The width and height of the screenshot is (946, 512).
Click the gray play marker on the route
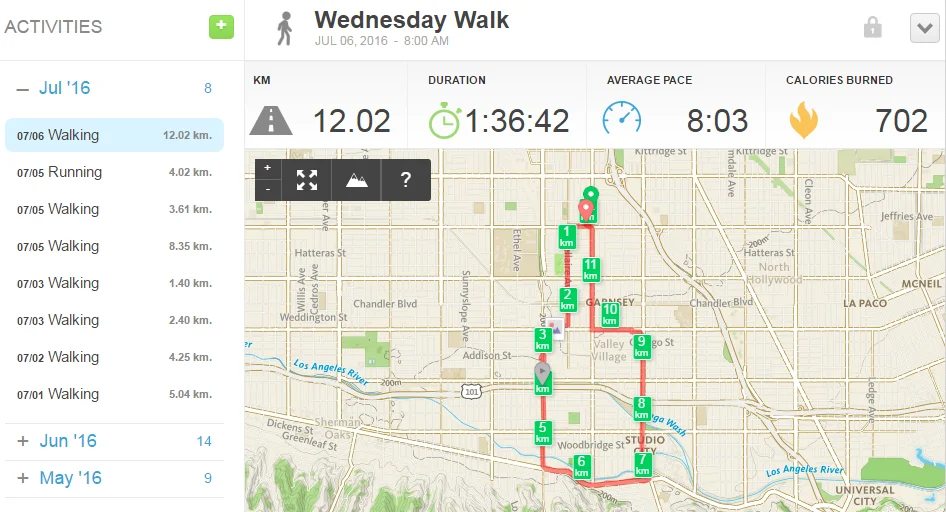[542, 373]
